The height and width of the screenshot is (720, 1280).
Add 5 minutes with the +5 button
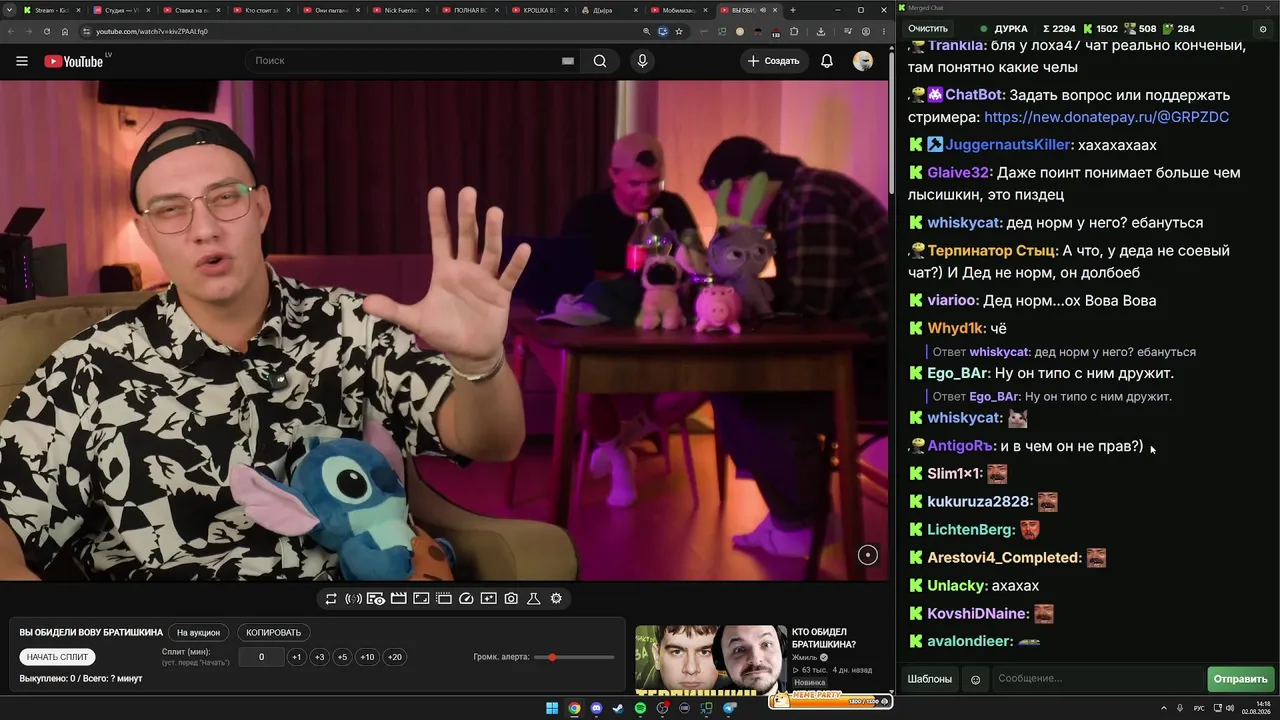(342, 657)
